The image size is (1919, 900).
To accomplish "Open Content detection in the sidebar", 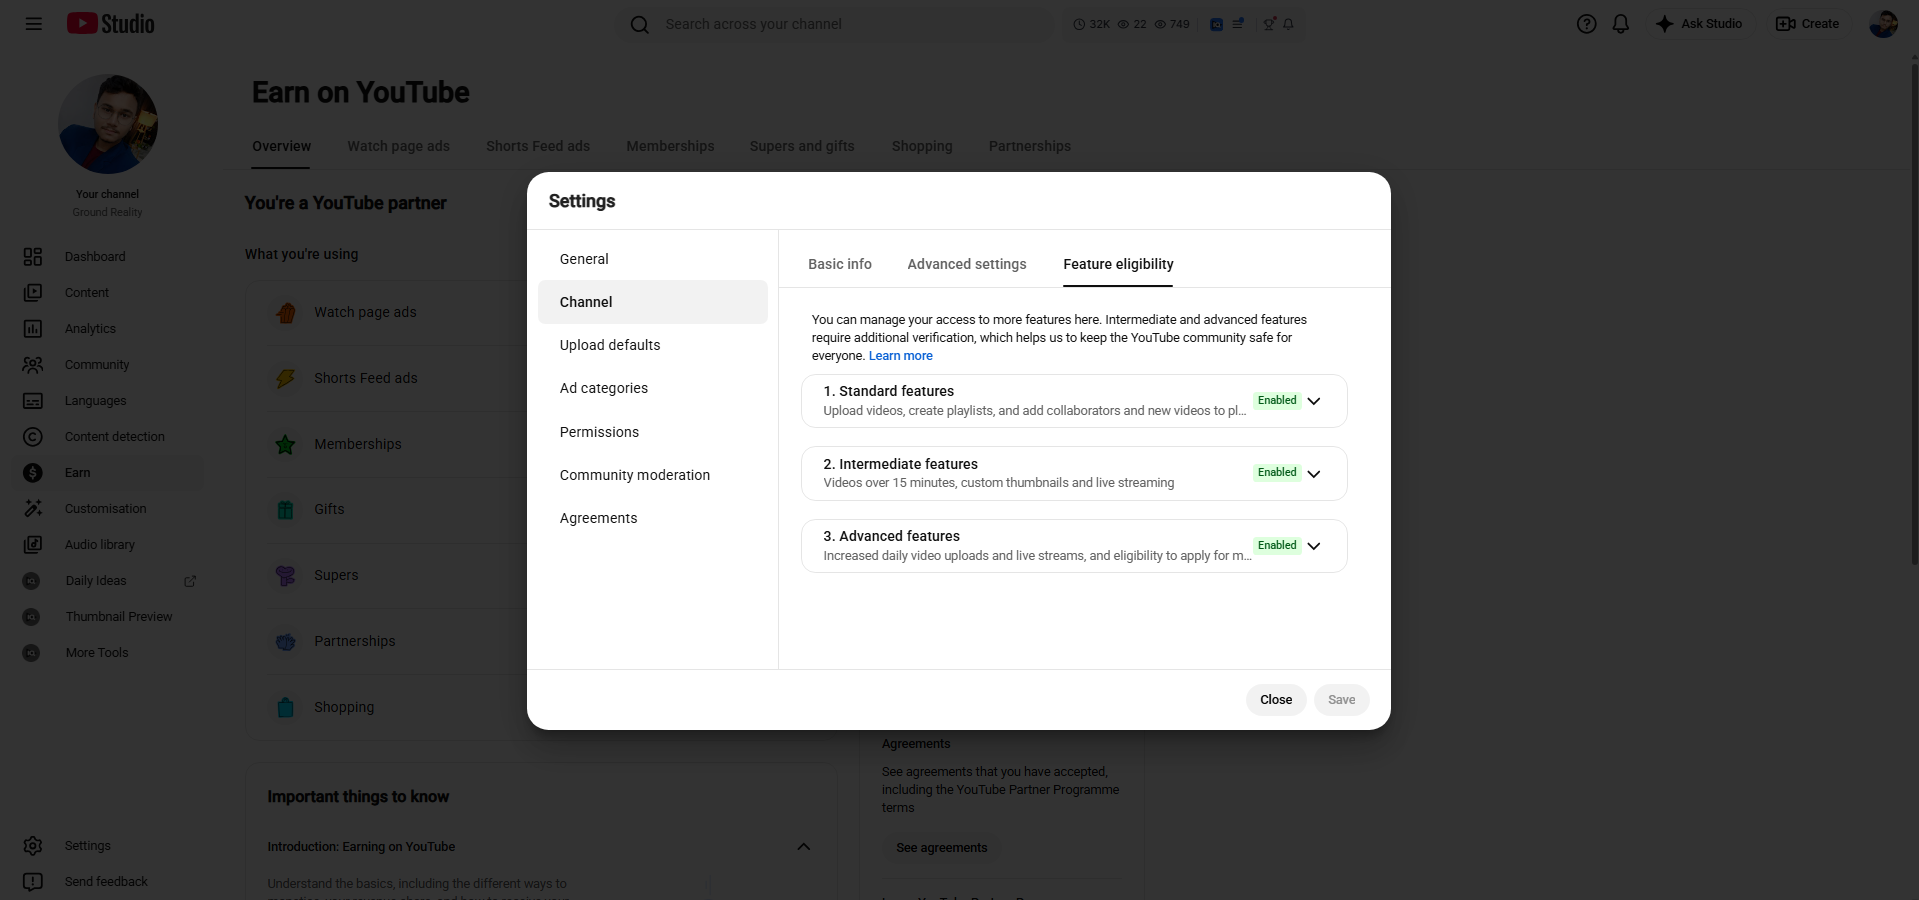I will (x=108, y=437).
